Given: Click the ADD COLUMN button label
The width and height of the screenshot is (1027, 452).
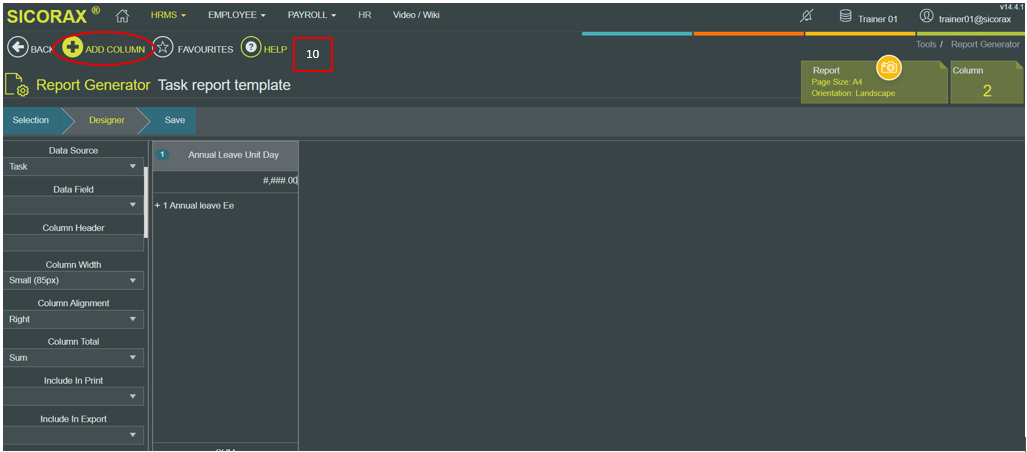Looking at the screenshot, I should tap(115, 49).
